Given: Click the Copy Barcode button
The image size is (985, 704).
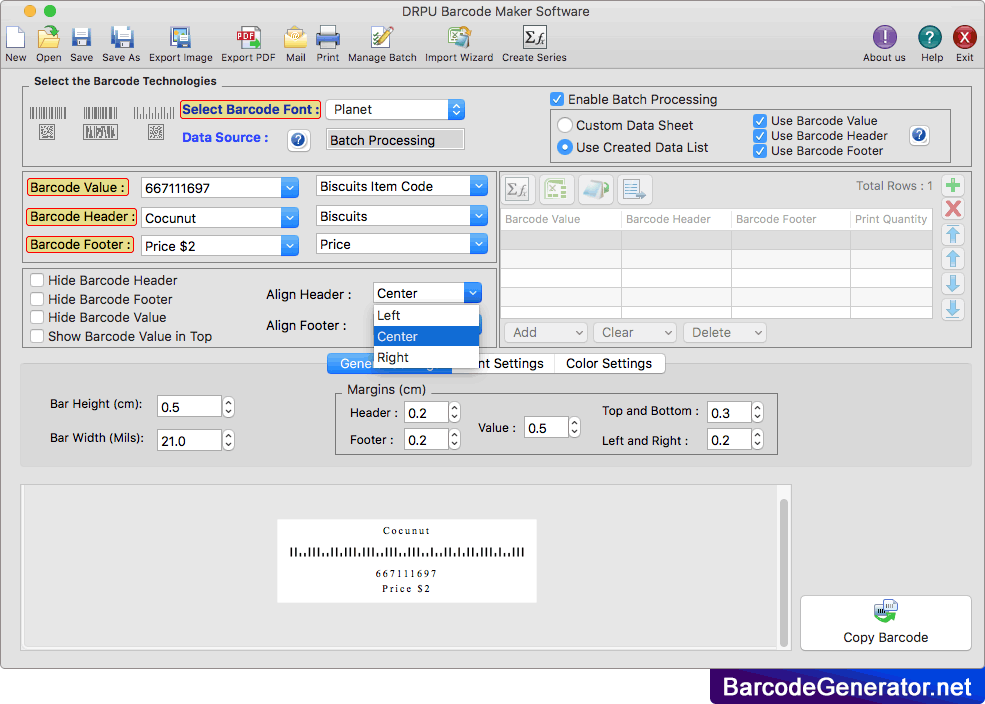Looking at the screenshot, I should click(x=885, y=623).
